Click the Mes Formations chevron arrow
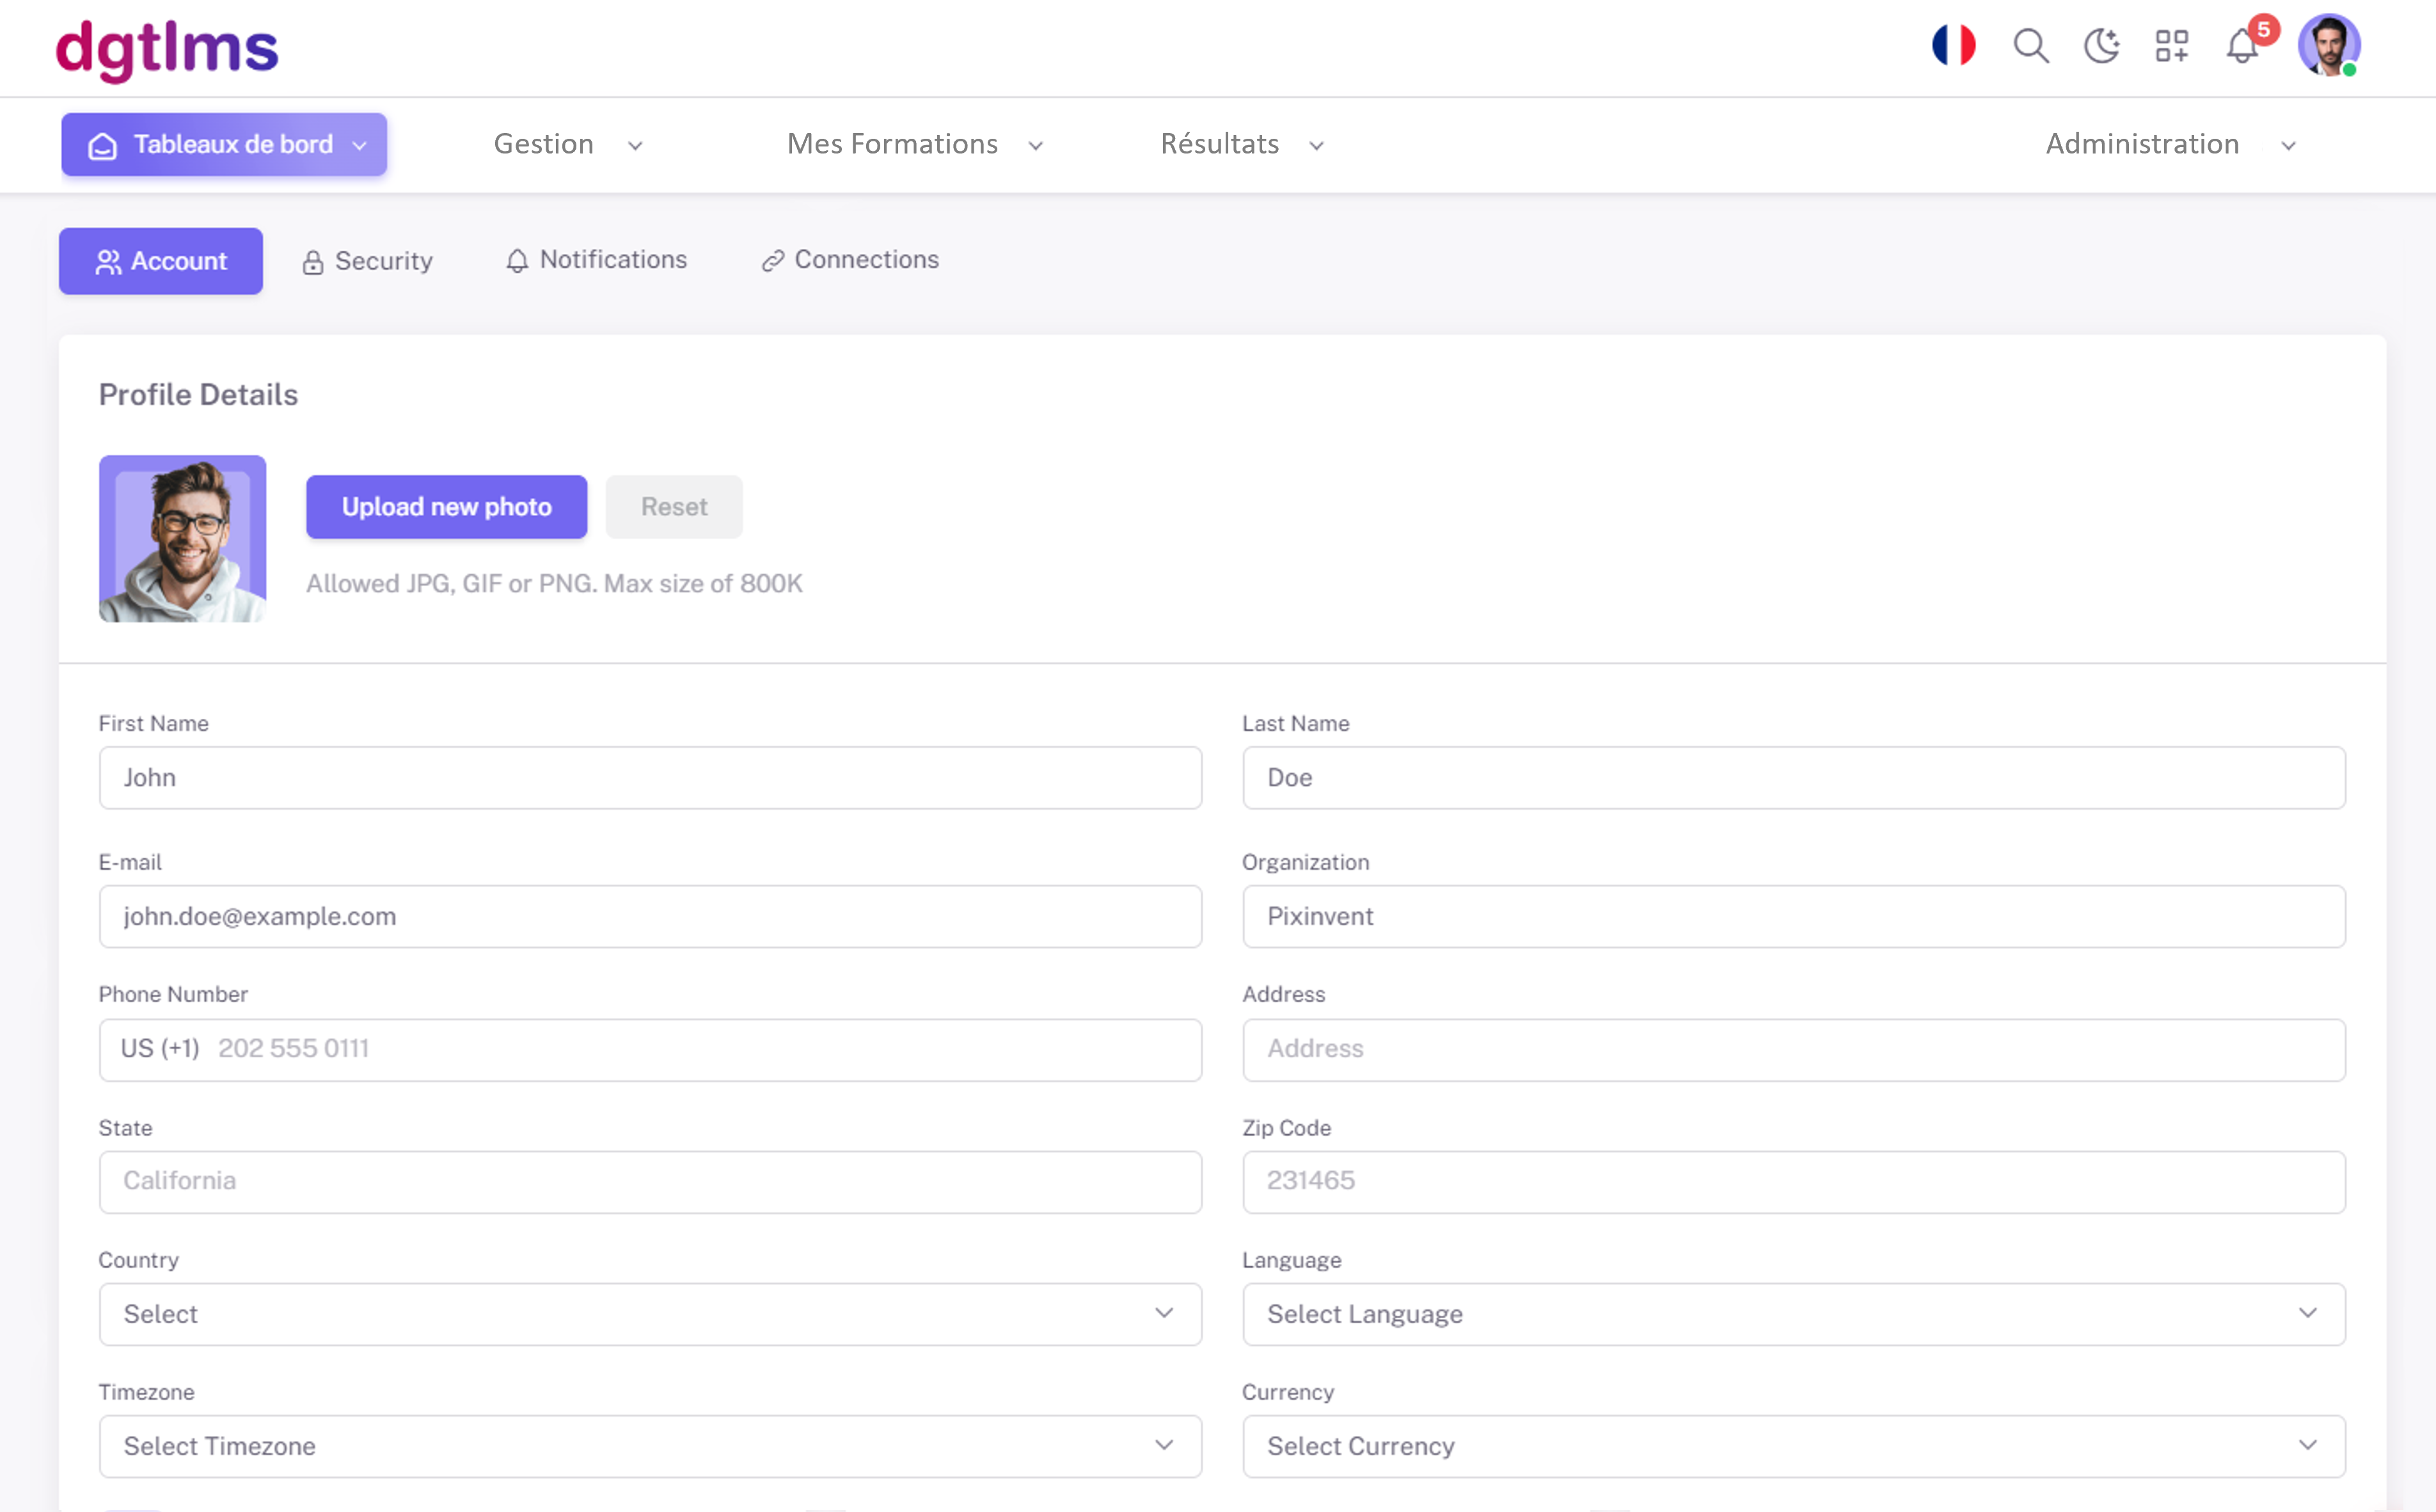 1036,147
